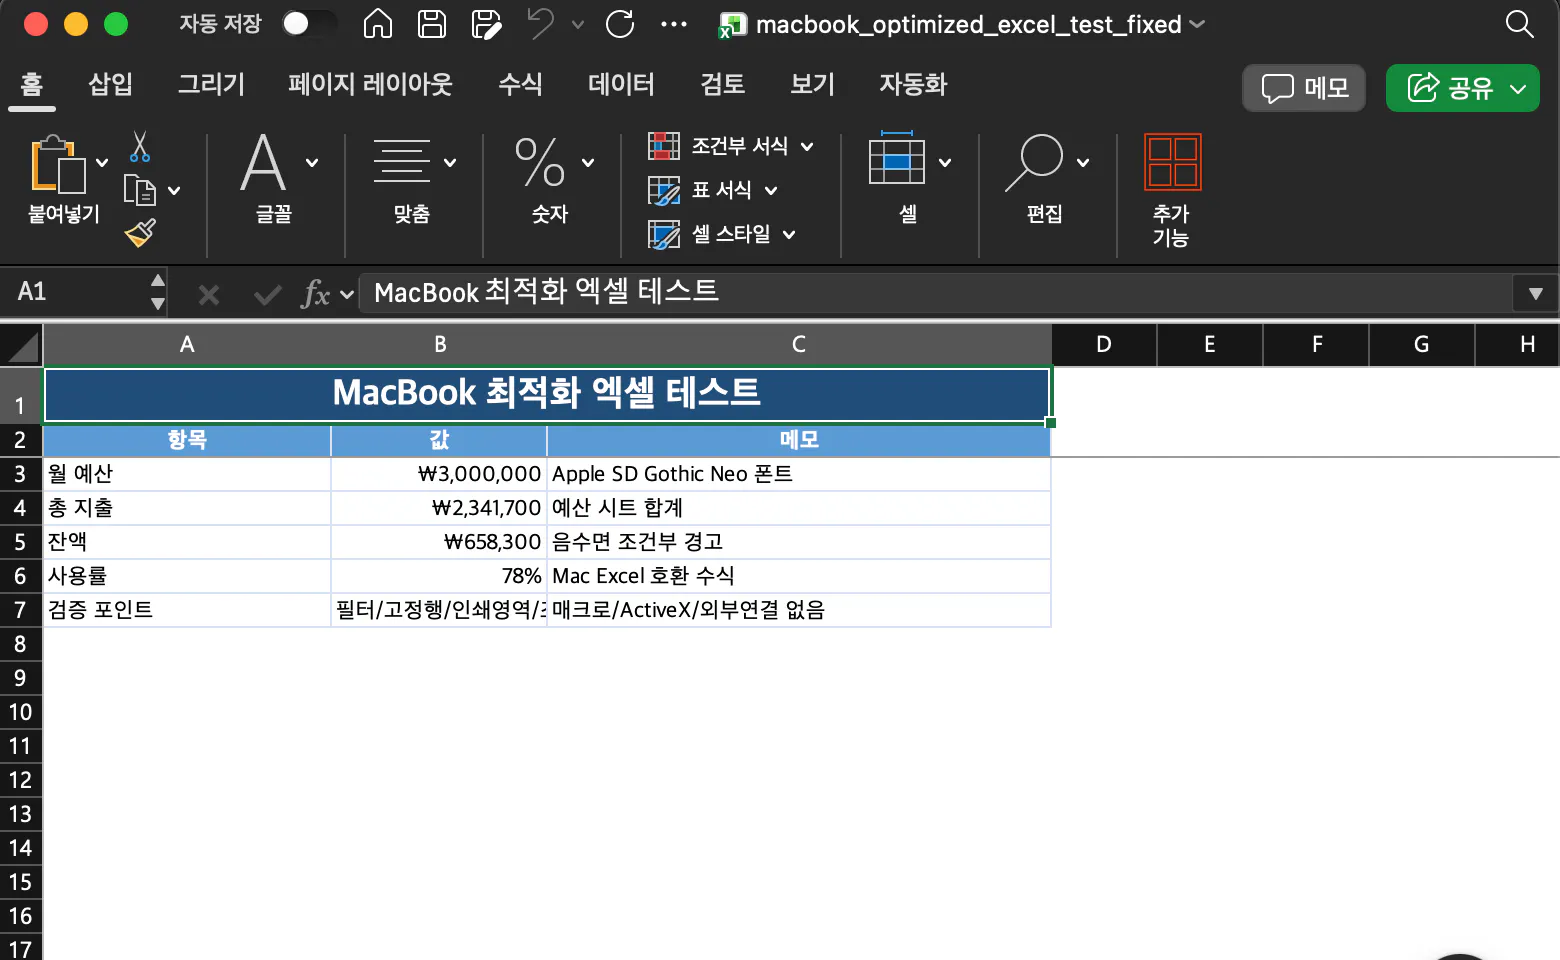The height and width of the screenshot is (960, 1560).
Task: Click the 셀 (Cells) grid icon
Action: coord(897,159)
